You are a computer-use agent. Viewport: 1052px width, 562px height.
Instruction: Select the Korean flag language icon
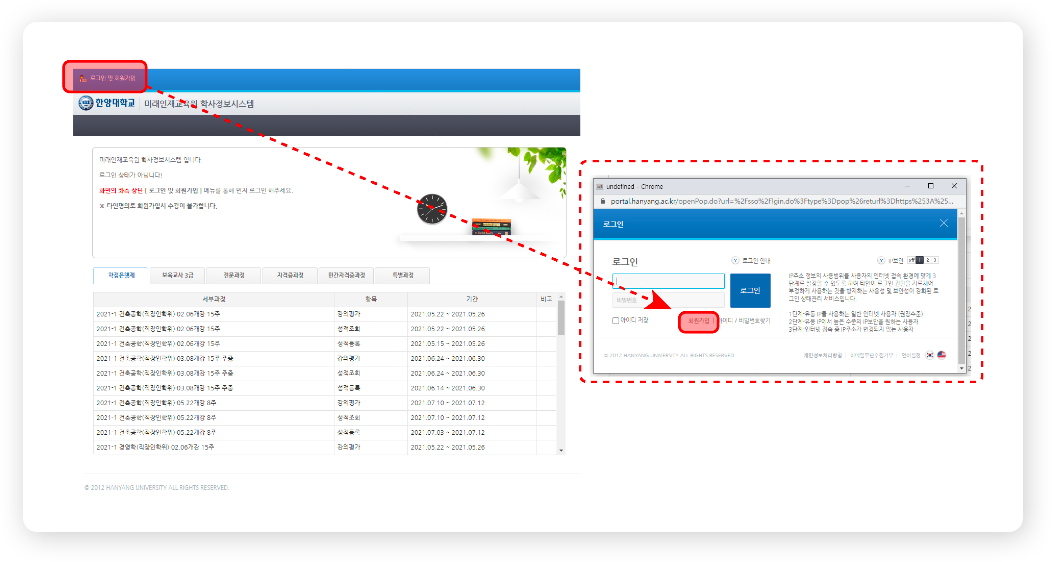pos(930,354)
